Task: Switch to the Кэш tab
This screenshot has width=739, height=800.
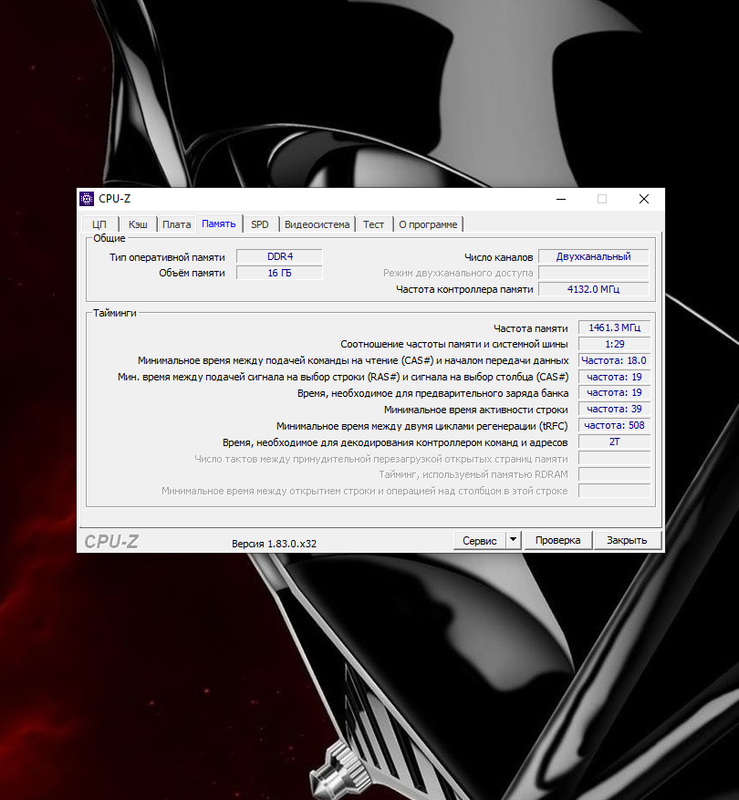Action: (x=138, y=224)
